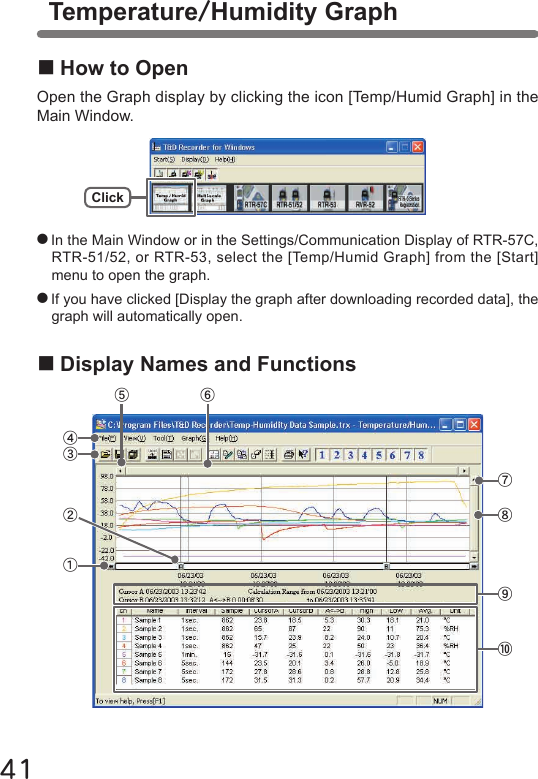Open the RTR-5 Series Registration icon
This screenshot has height=779, width=538.
(405, 198)
